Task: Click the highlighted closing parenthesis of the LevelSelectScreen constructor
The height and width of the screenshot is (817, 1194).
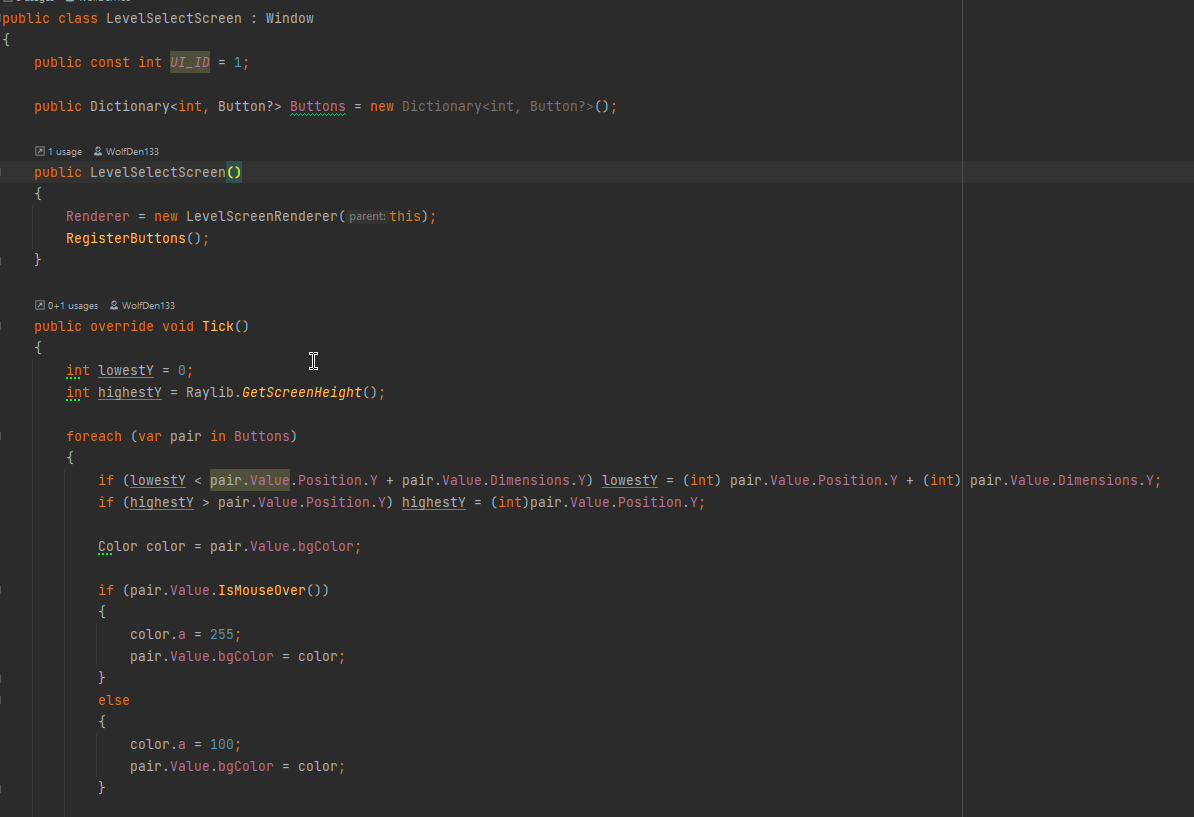Action: pyautogui.click(x=238, y=172)
